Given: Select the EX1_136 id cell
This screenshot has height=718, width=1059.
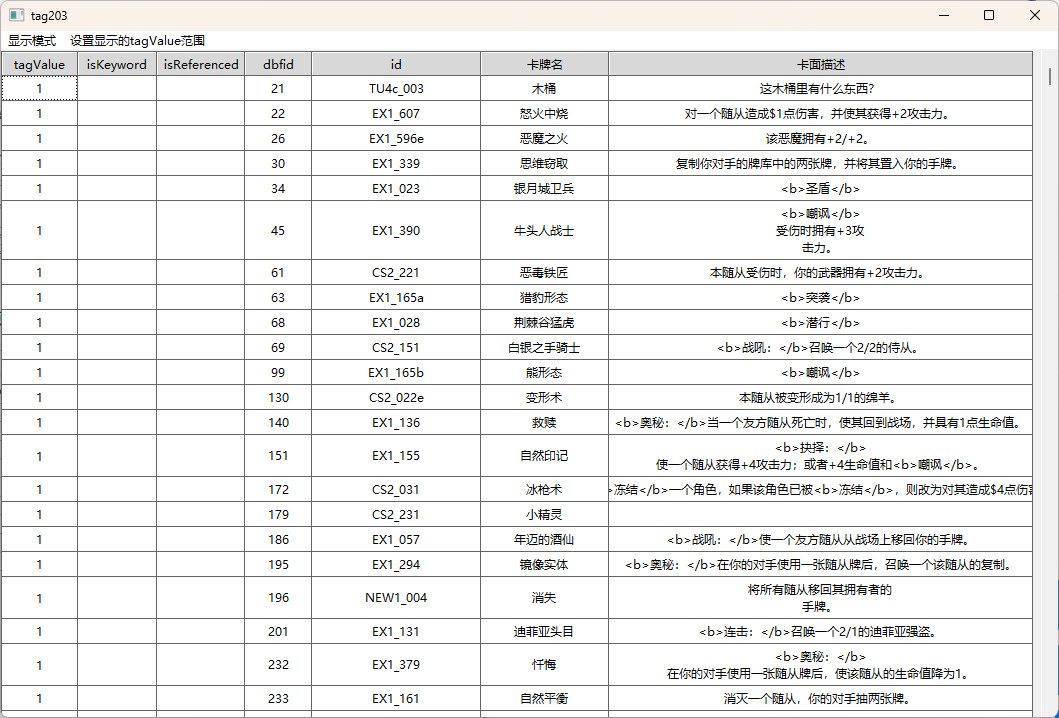Looking at the screenshot, I should (396, 422).
